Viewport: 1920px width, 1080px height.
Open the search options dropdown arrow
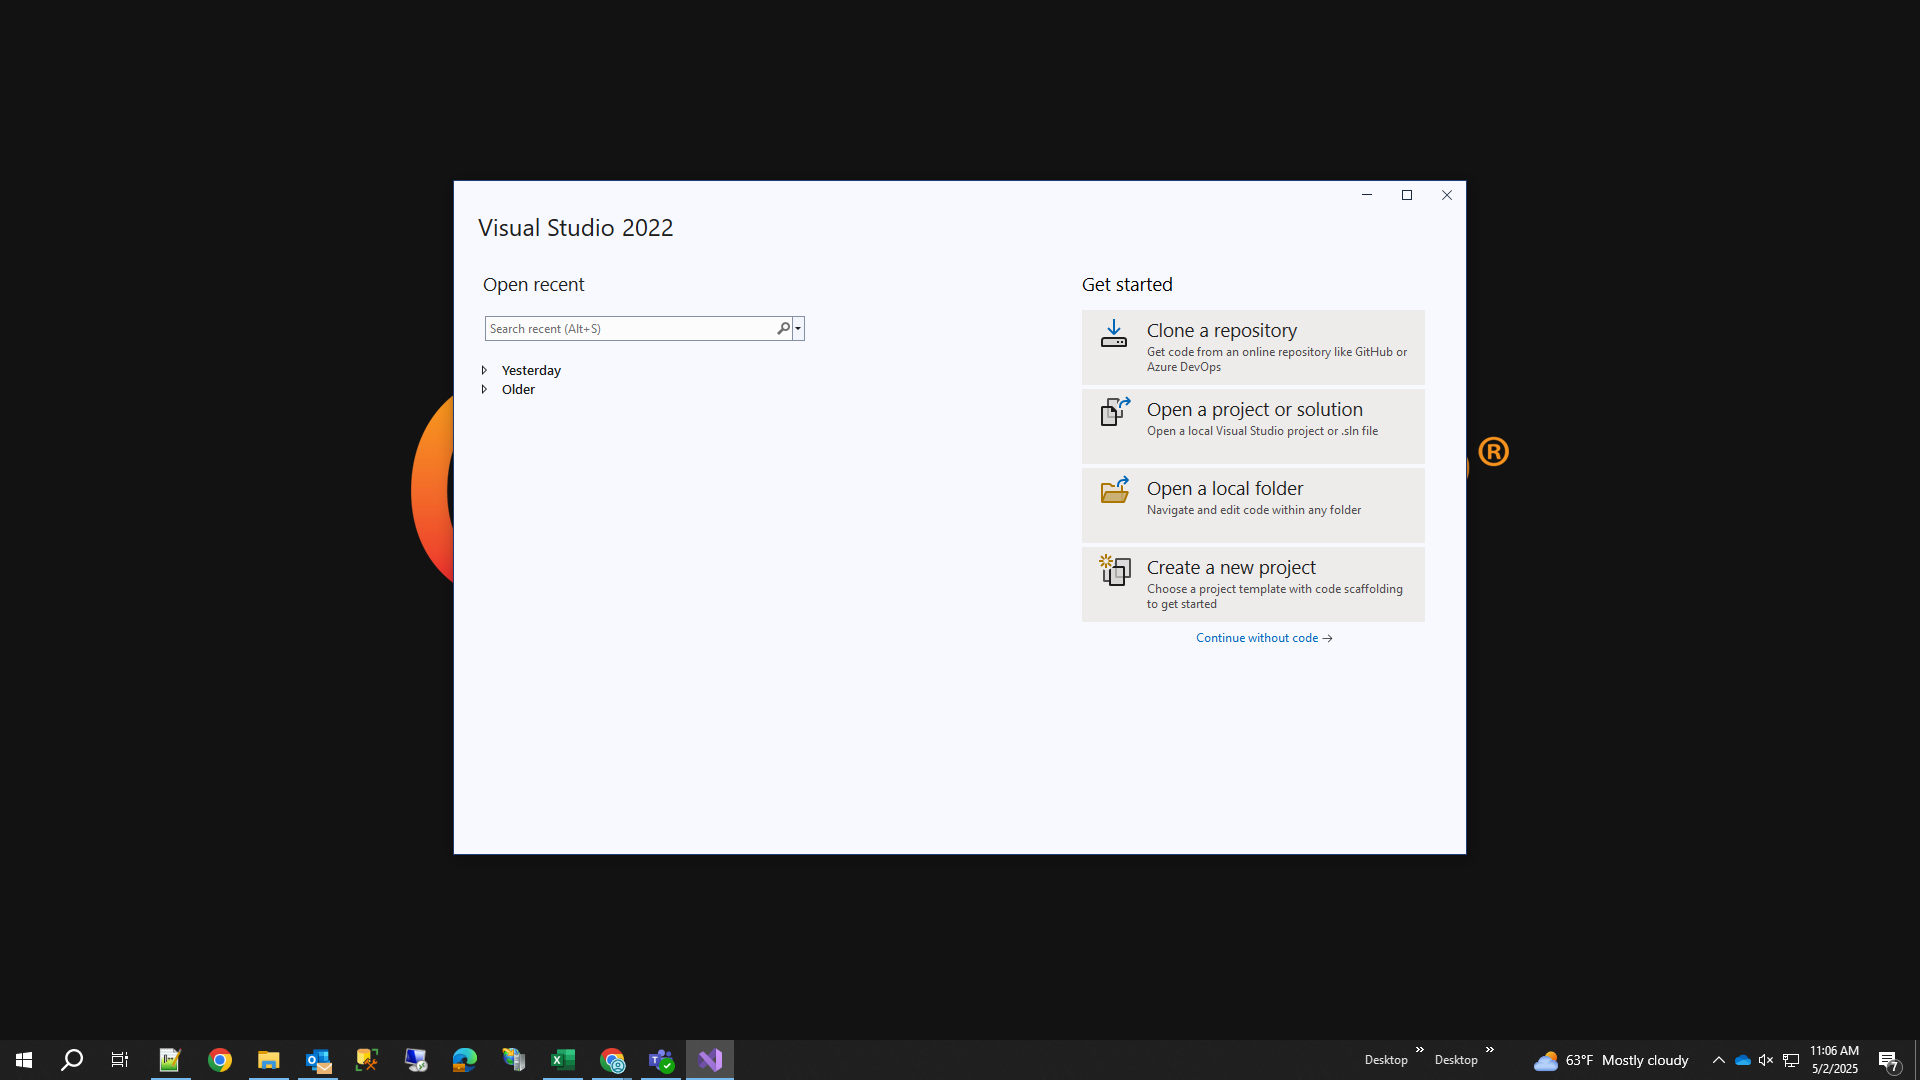[798, 328]
